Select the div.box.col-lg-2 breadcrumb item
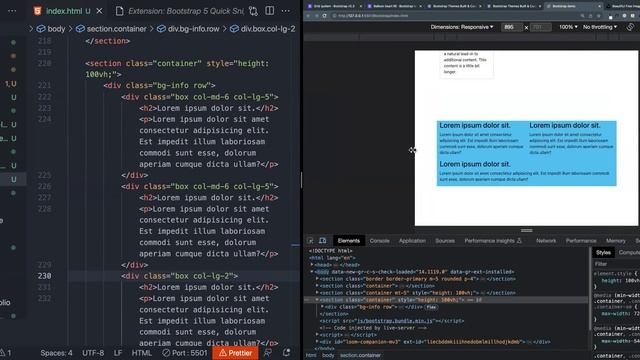 point(263,29)
